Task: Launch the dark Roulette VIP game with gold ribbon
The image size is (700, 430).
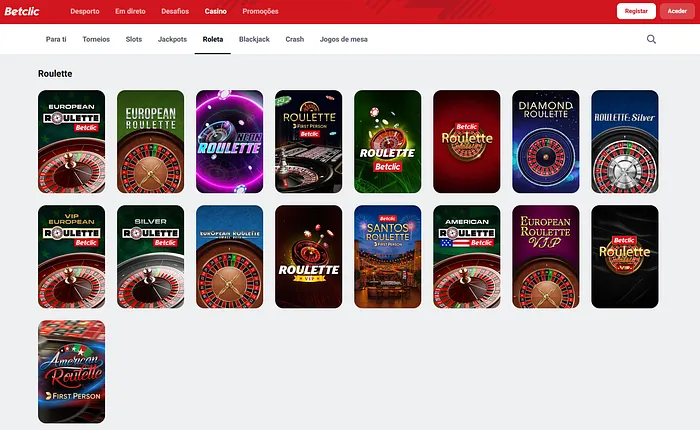Action: 308,257
